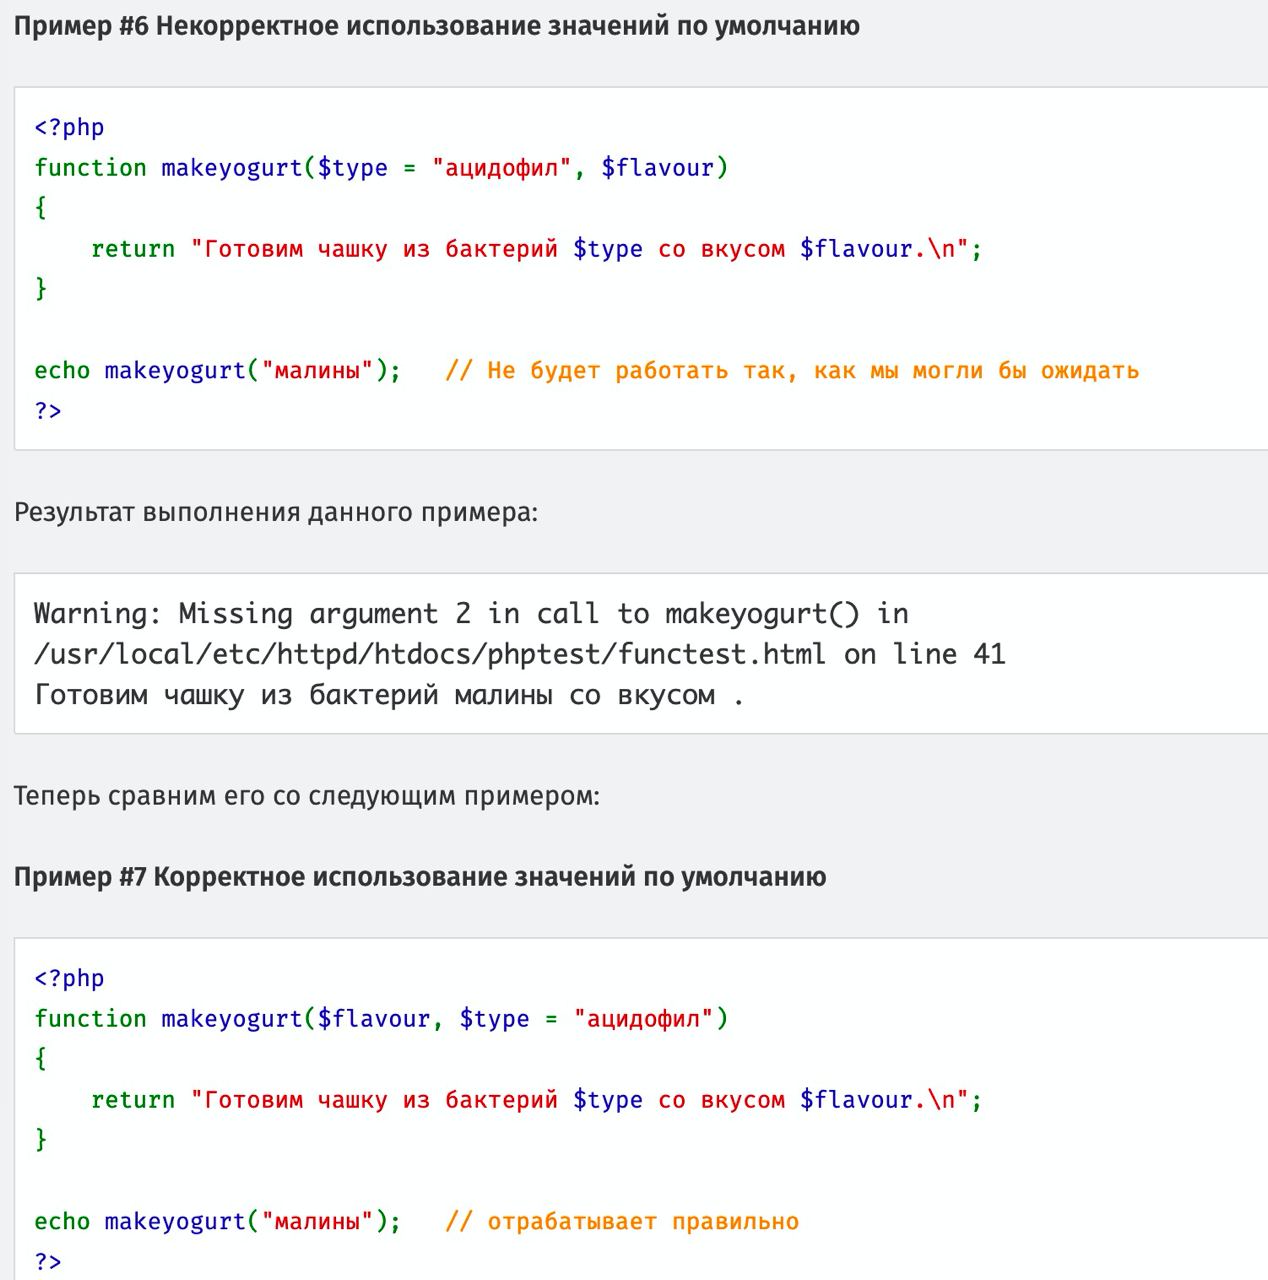This screenshot has height=1280, width=1268.
Task: Click the opening <?php tag in Example 7
Action: [69, 978]
